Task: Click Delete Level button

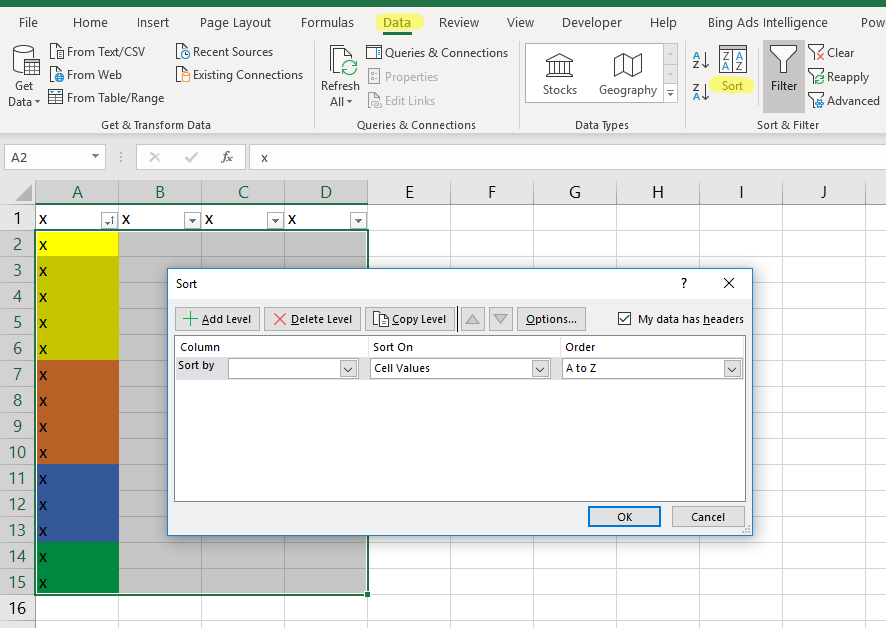Action: 312,319
